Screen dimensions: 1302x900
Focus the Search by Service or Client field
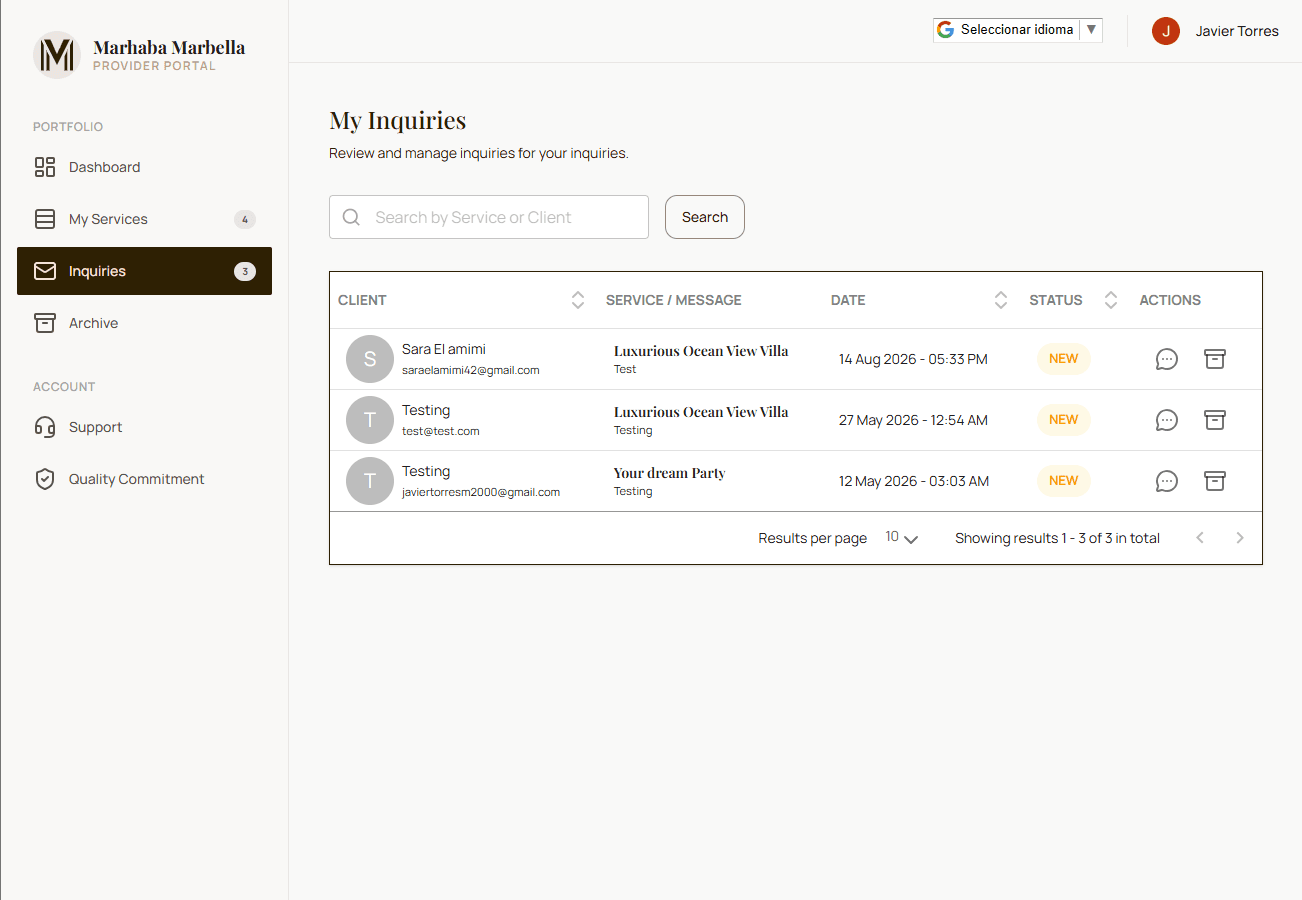tap(489, 217)
